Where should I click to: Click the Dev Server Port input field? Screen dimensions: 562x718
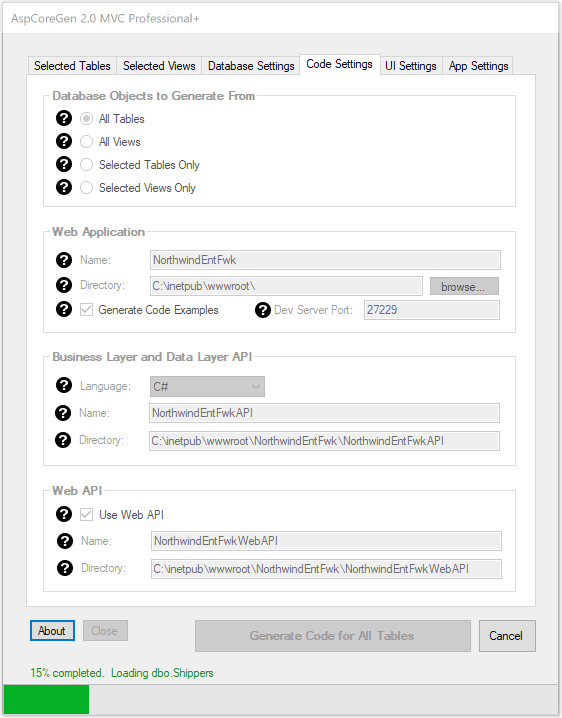pyautogui.click(x=431, y=310)
